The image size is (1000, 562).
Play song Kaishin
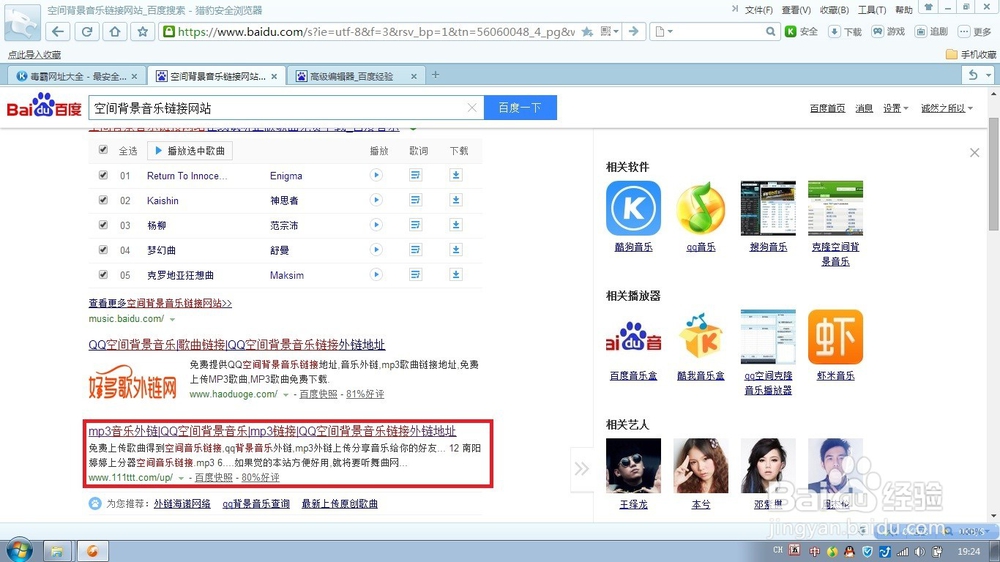coord(376,200)
